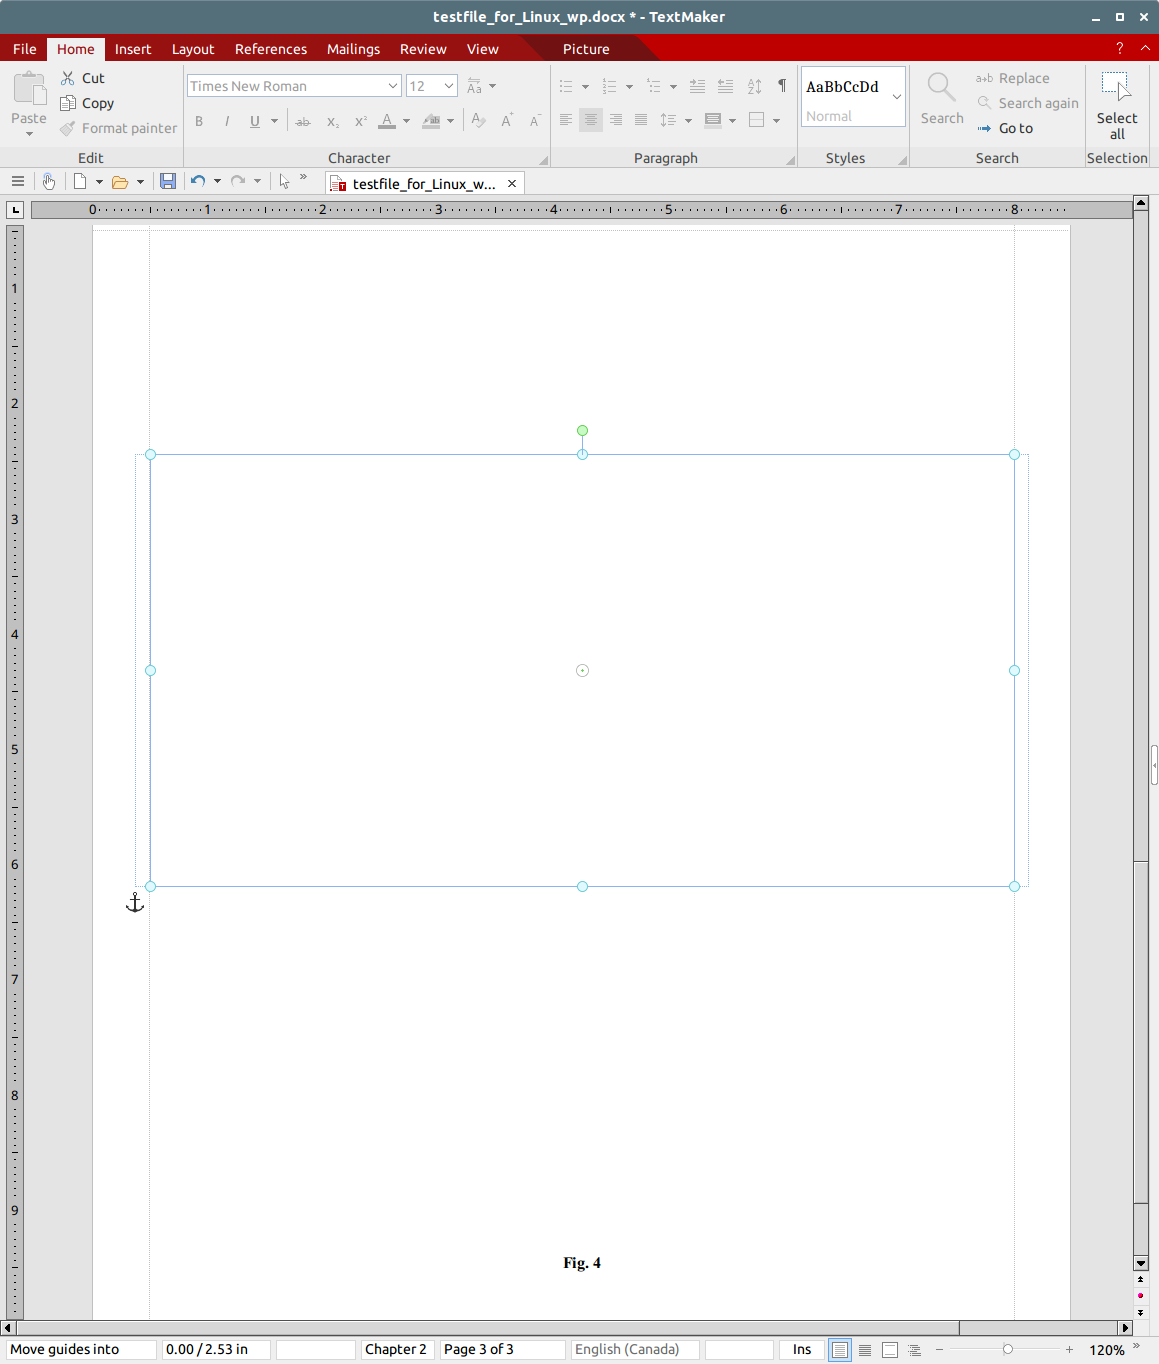Screen dimensions: 1159x1364
Task: Click the zoom slider knob in status bar
Action: coord(1007,1349)
